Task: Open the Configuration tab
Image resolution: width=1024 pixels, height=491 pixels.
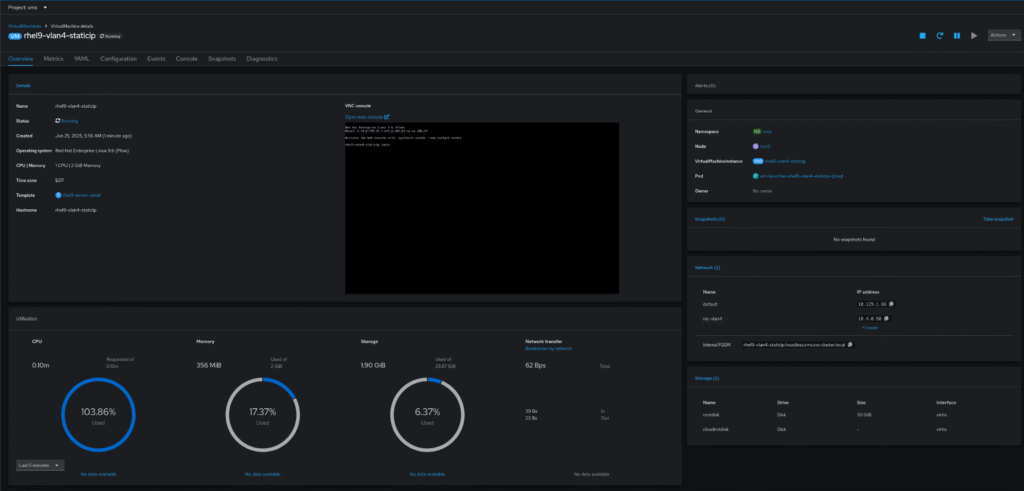Action: click(x=118, y=59)
